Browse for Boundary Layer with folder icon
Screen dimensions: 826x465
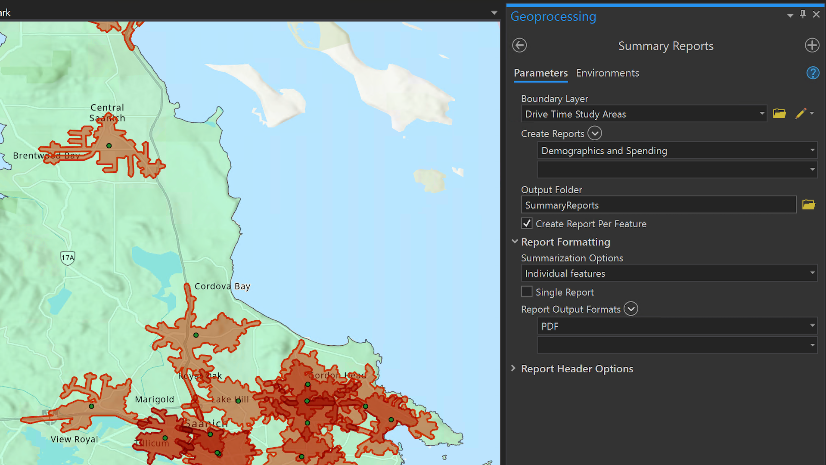[780, 114]
